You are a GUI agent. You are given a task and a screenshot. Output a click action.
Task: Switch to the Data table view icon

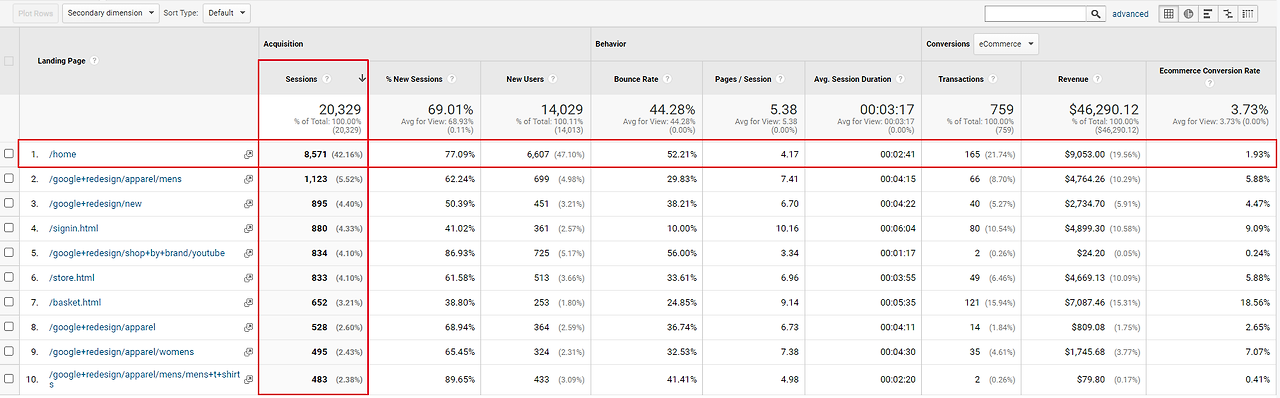click(x=1169, y=14)
